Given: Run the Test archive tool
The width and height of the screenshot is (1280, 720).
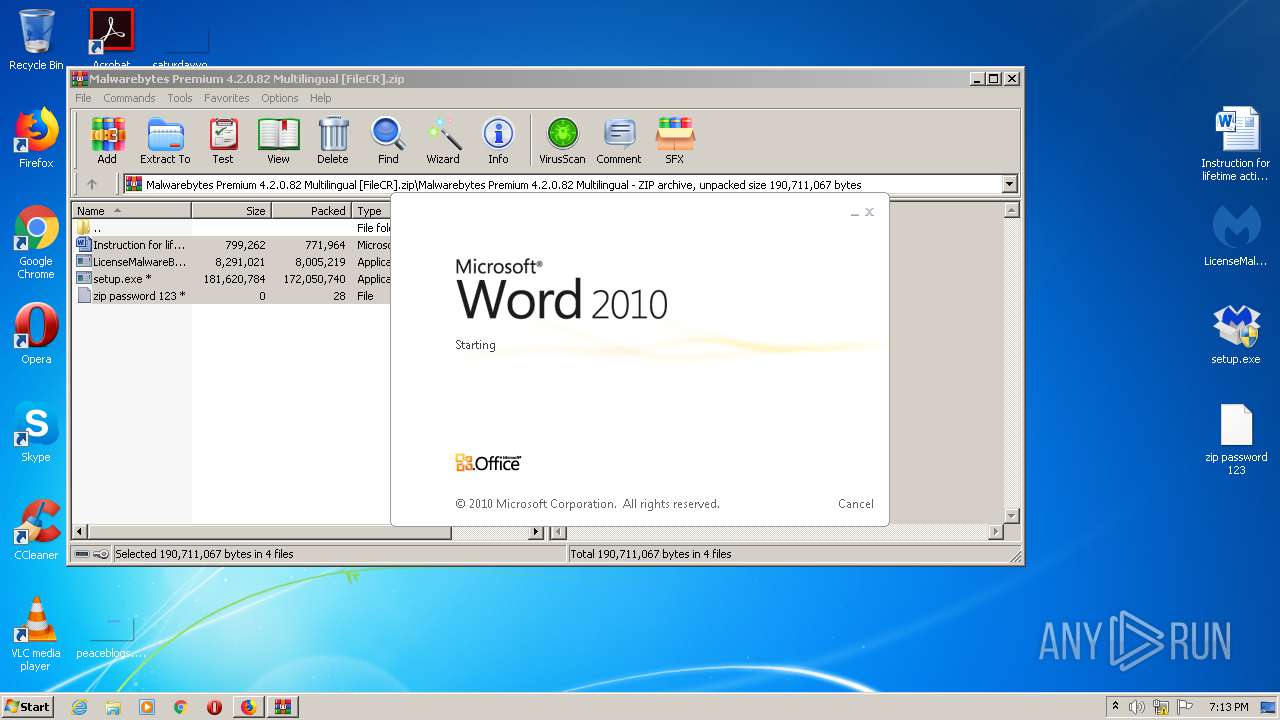Looking at the screenshot, I should click(x=223, y=140).
